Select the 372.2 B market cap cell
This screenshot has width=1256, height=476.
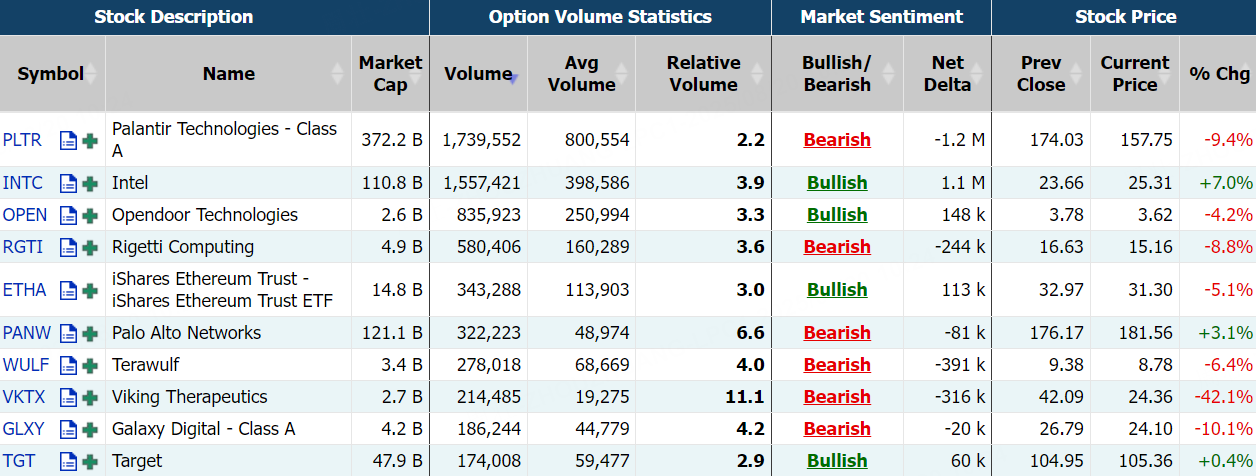[390, 140]
